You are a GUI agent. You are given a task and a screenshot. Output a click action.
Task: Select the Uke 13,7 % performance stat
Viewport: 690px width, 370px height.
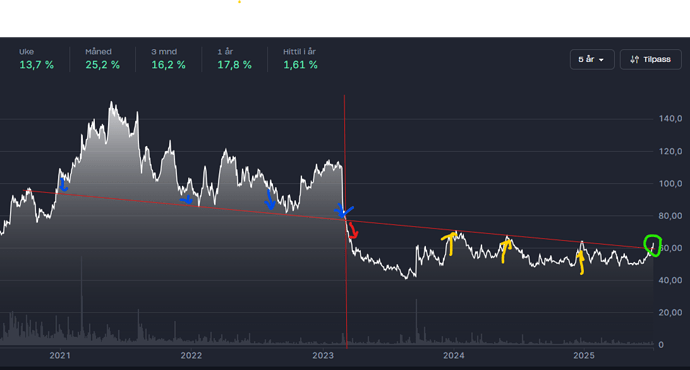(37, 59)
